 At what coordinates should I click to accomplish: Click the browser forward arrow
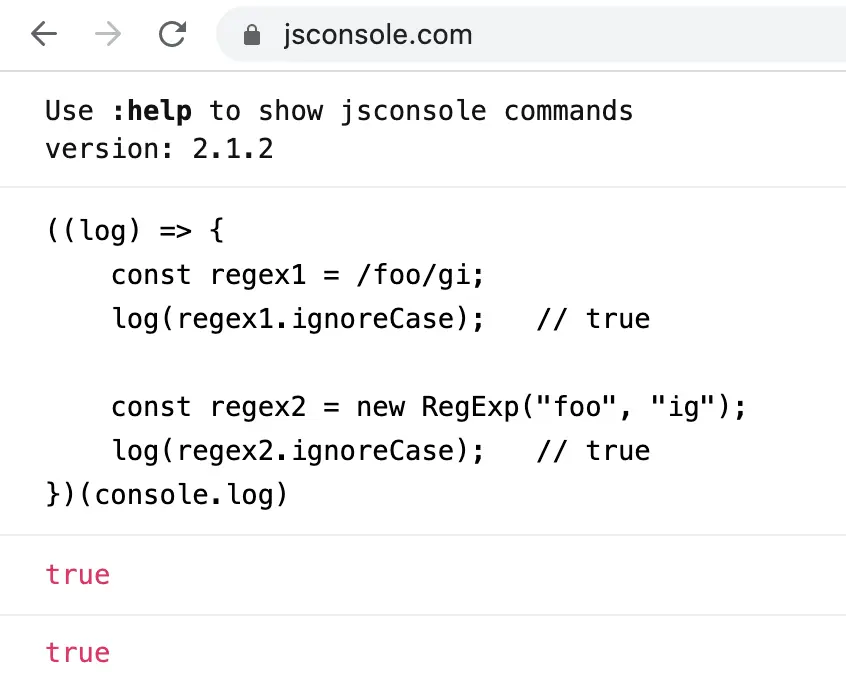point(108,35)
